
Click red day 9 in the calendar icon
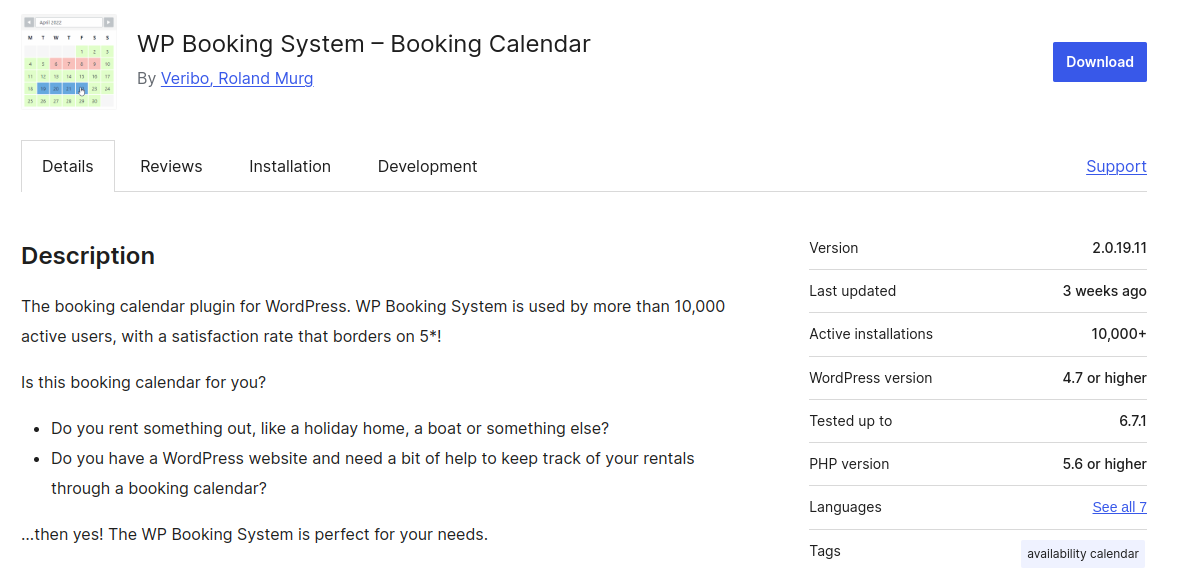(x=94, y=64)
